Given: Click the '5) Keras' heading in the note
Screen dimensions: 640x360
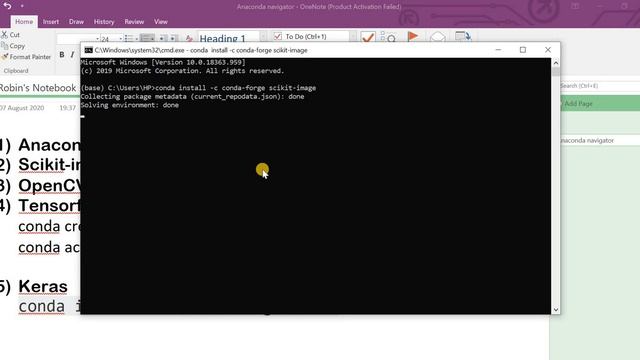Looking at the screenshot, I should click(x=34, y=287).
